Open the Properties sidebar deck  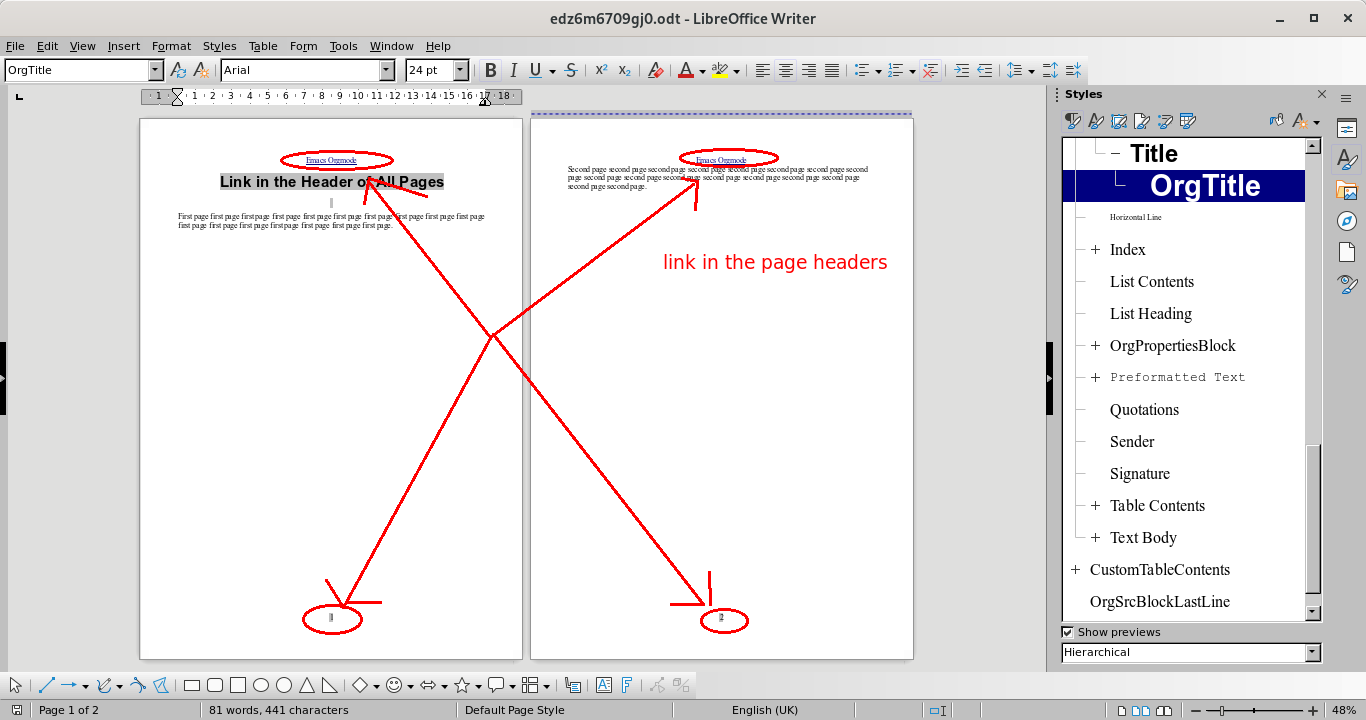[1347, 128]
